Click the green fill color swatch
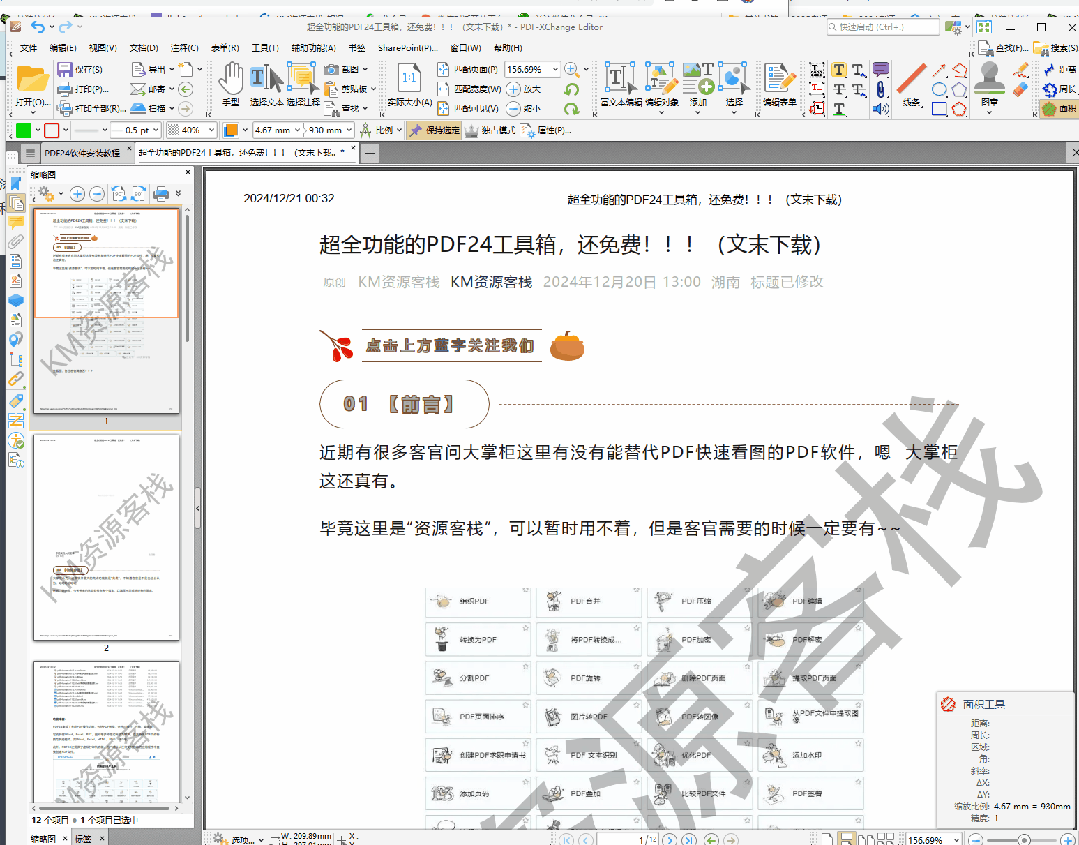Screen dimensions: 1079x845 point(23,130)
